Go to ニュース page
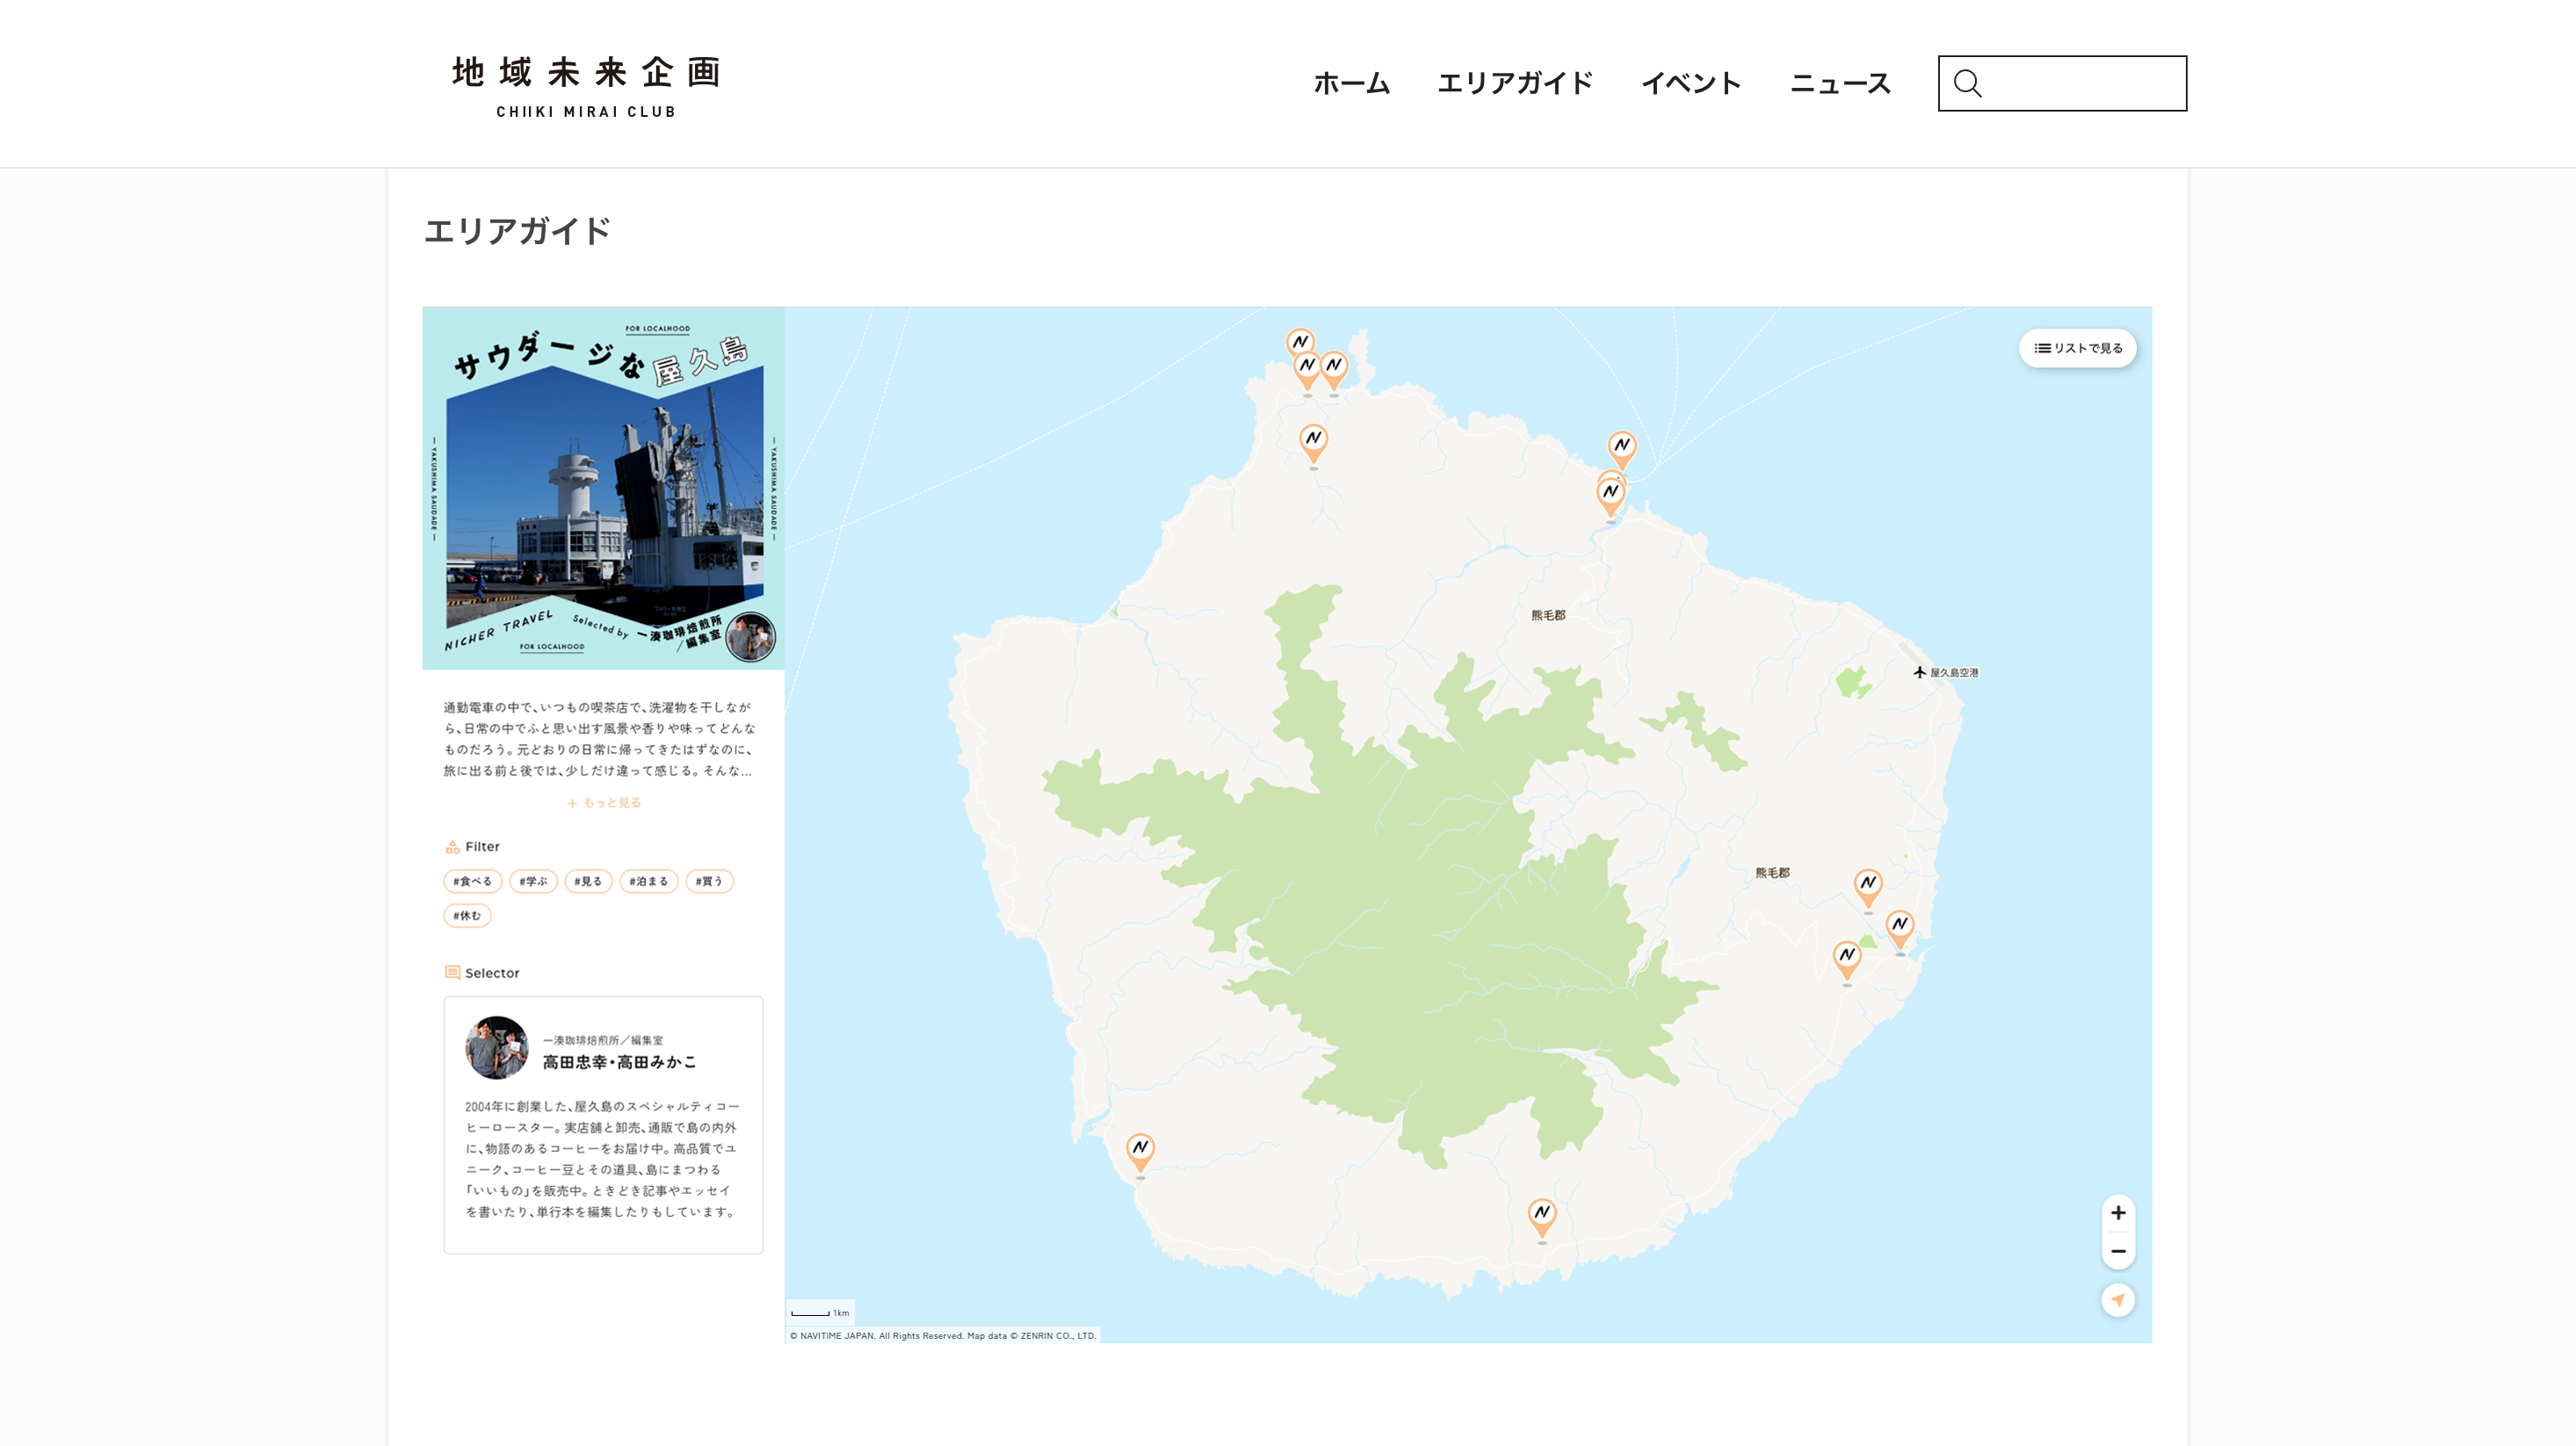The image size is (2576, 1446). [1839, 83]
